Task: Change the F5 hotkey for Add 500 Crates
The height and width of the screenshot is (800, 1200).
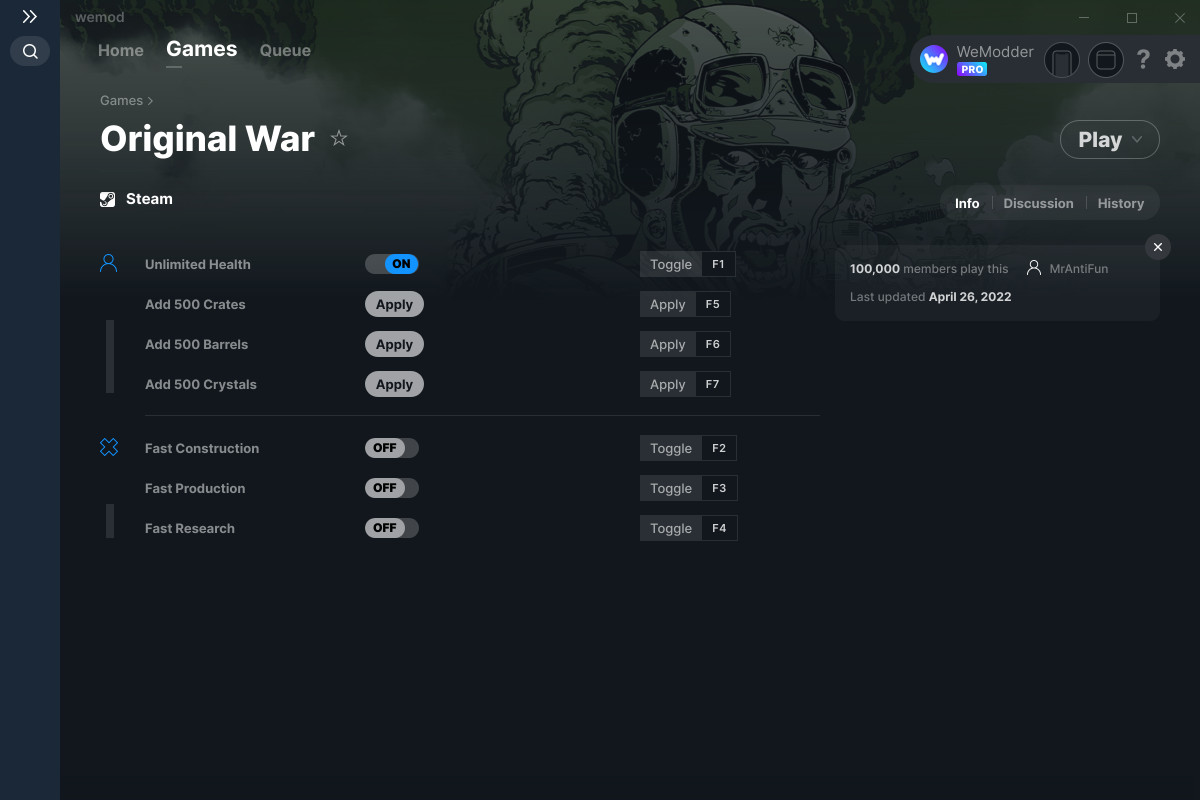Action: click(713, 304)
